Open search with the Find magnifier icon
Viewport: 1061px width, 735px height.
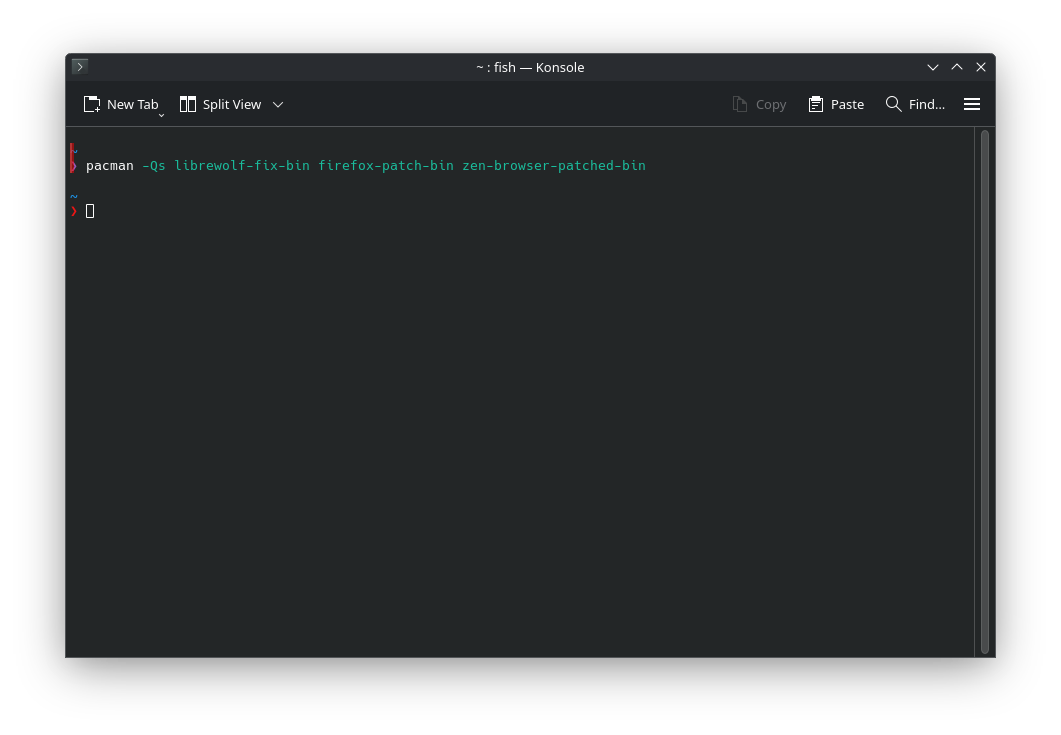[x=893, y=104]
